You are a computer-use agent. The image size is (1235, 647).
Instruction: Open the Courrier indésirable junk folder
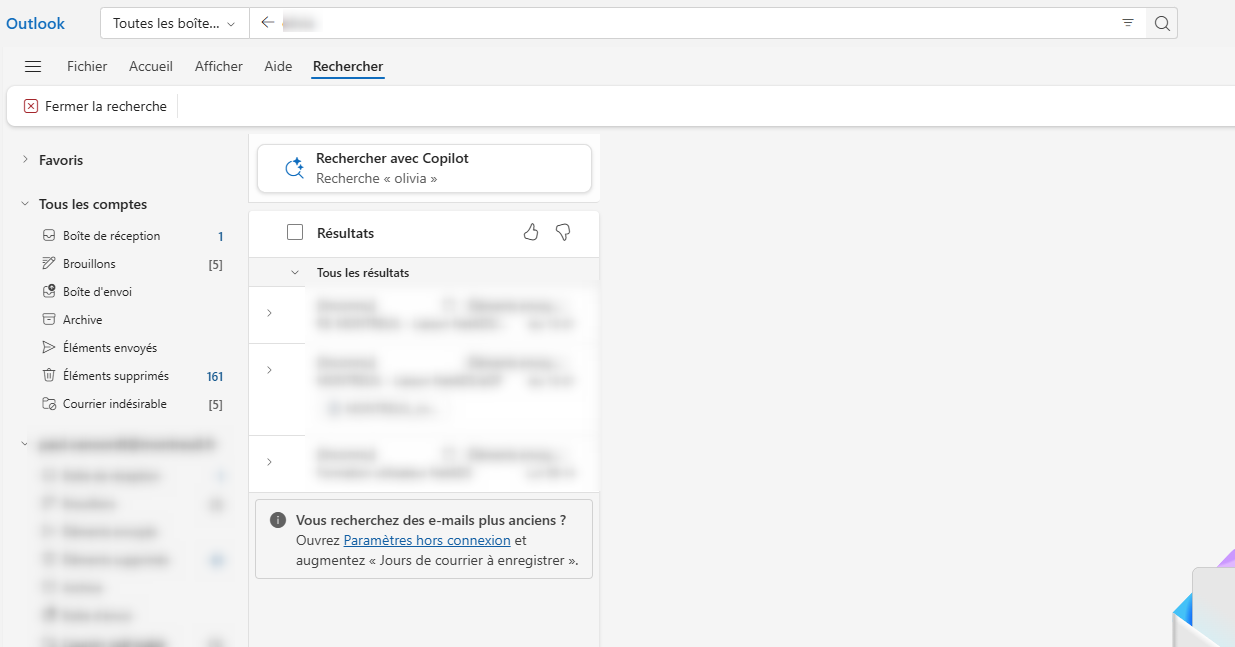tap(133, 404)
